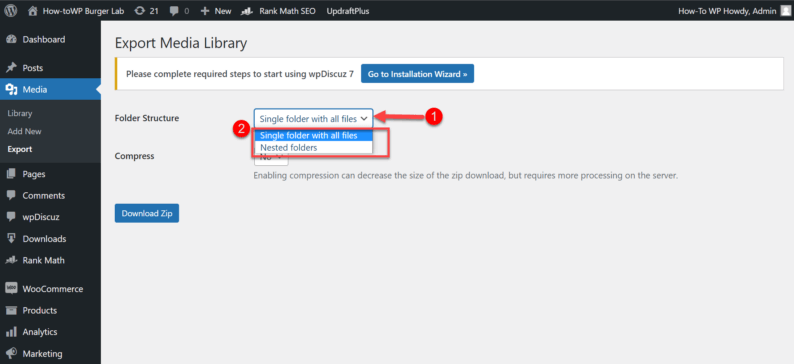Click the Comments bubble icon in sidebar

tap(11, 195)
